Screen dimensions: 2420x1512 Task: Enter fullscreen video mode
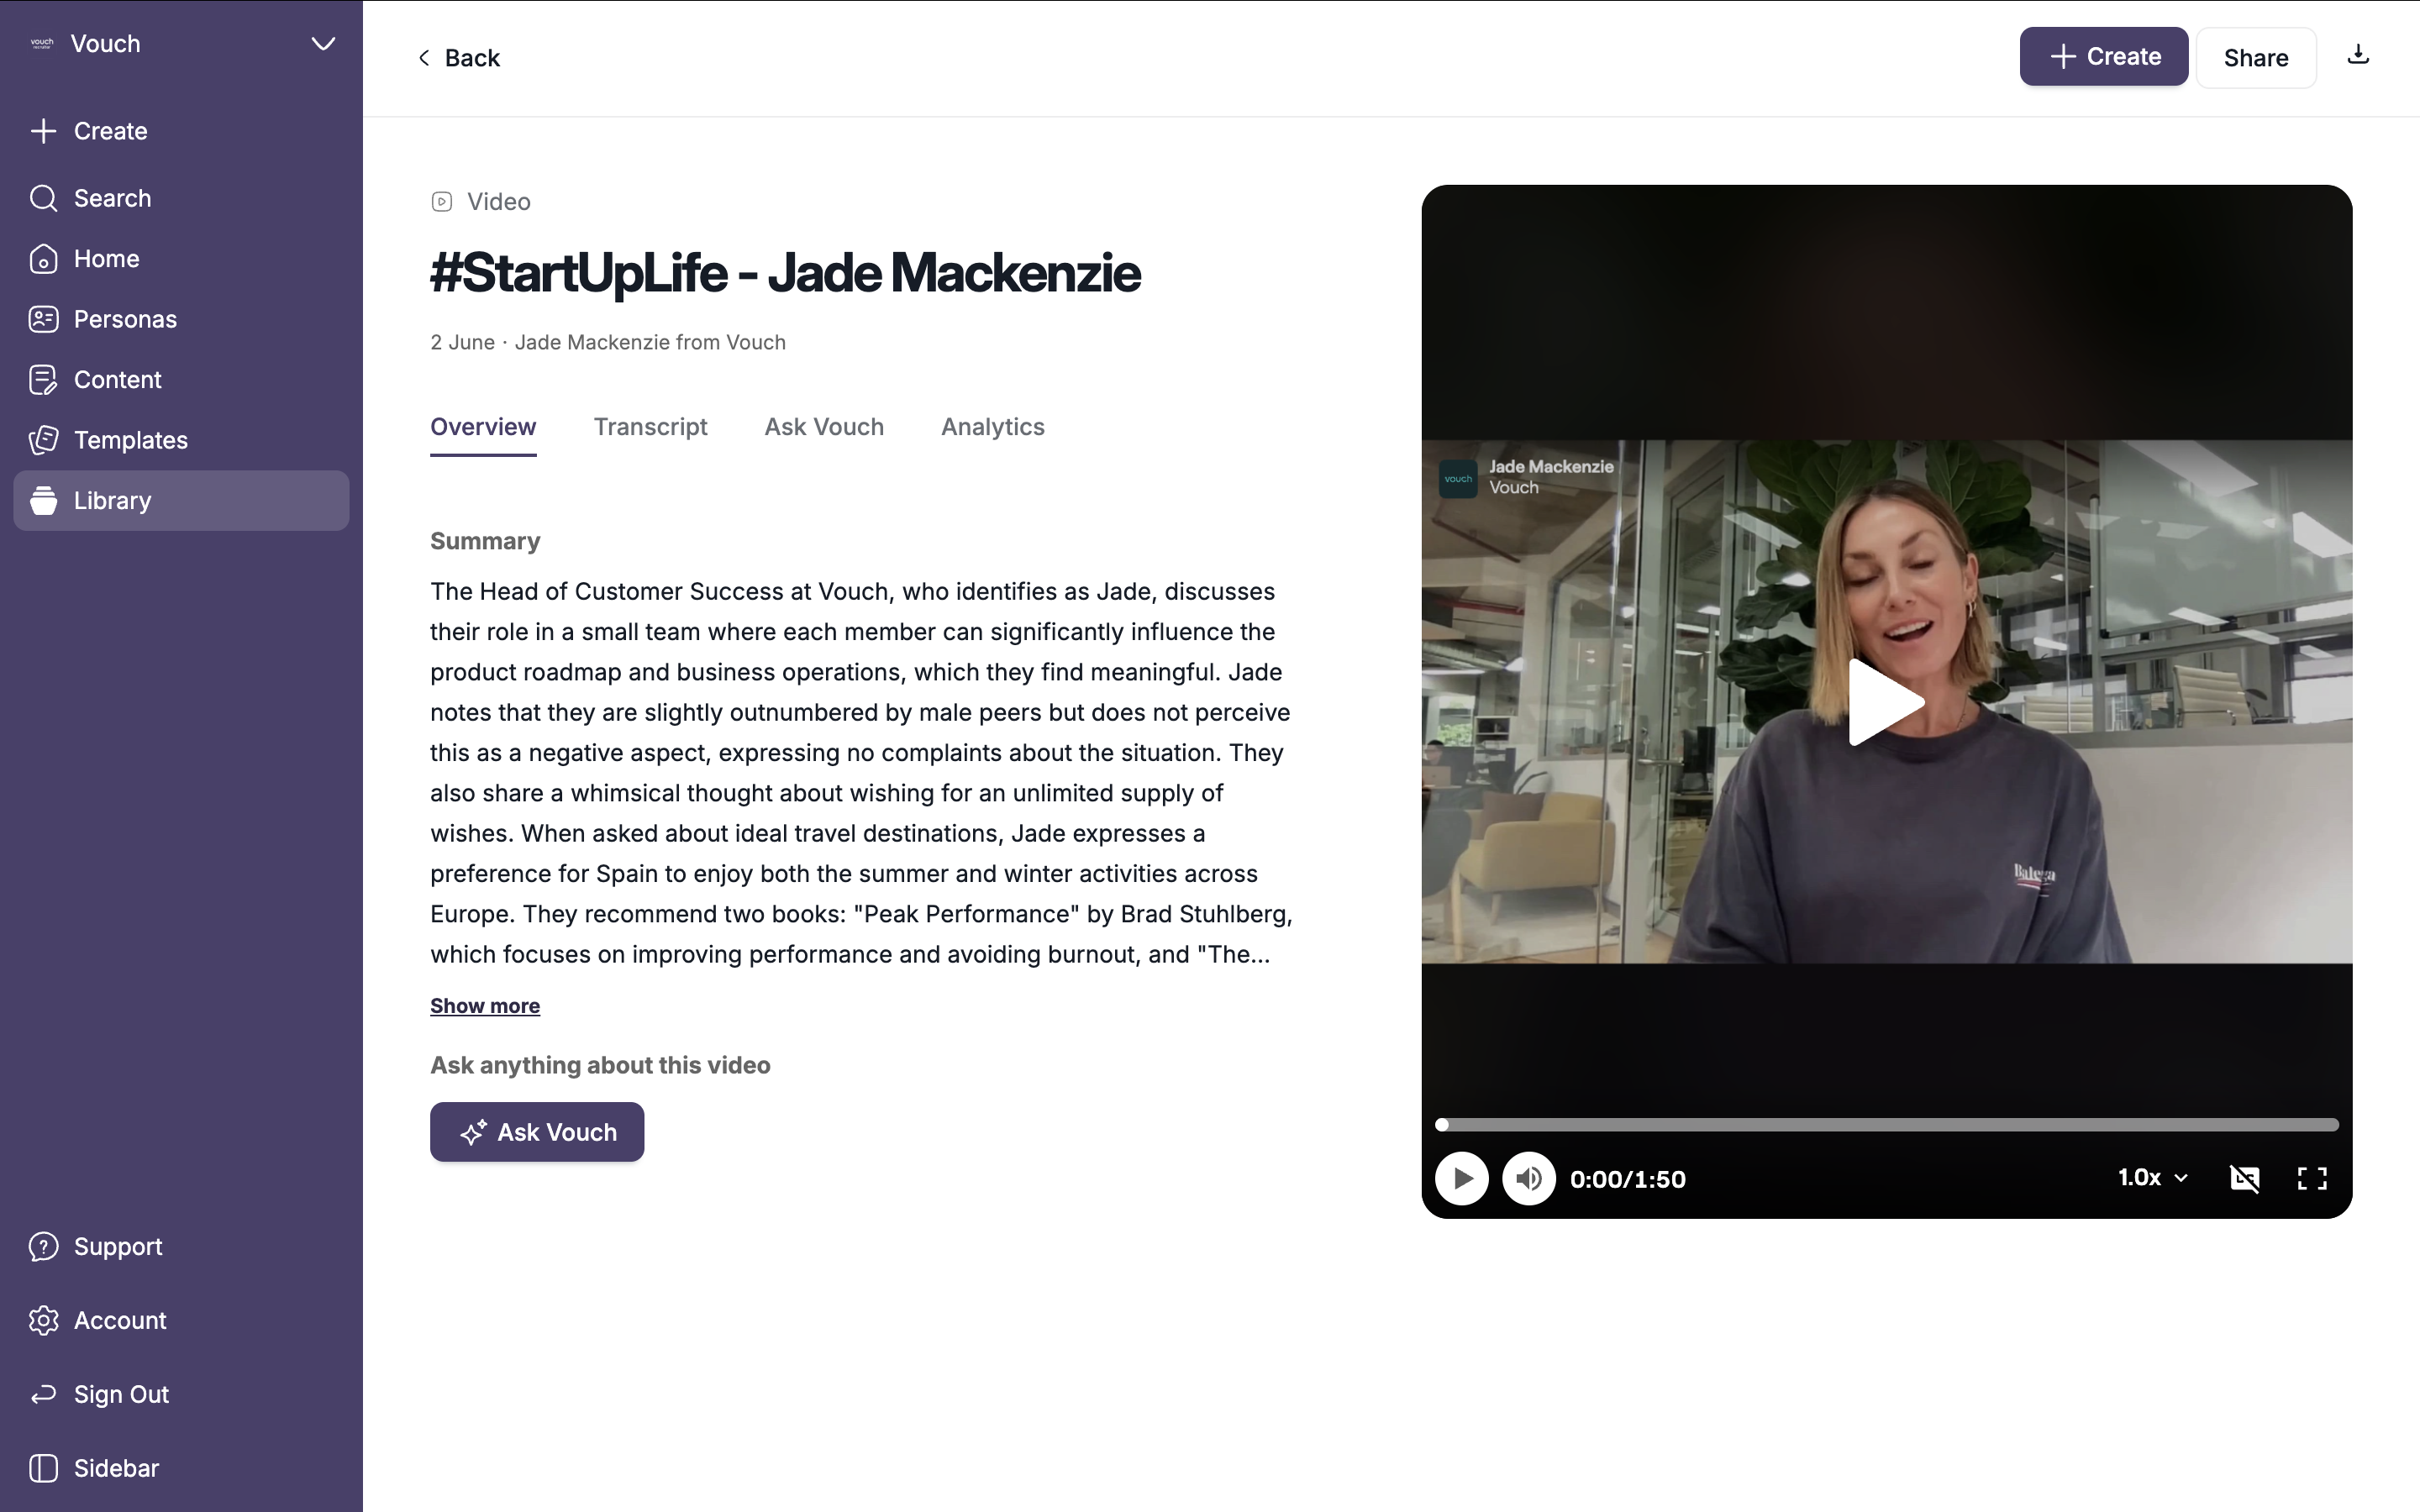[2312, 1178]
